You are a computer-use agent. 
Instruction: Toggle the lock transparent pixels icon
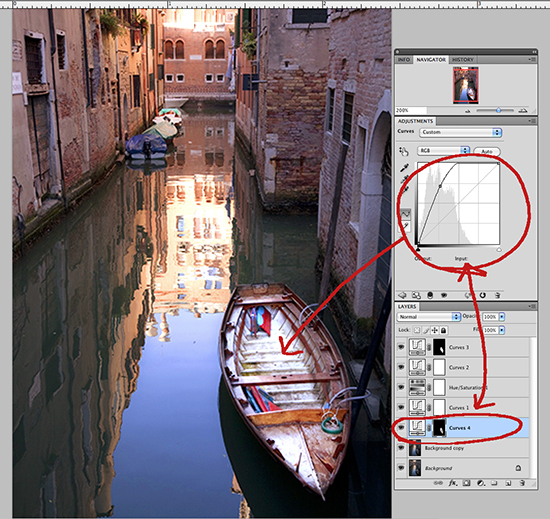[x=416, y=330]
